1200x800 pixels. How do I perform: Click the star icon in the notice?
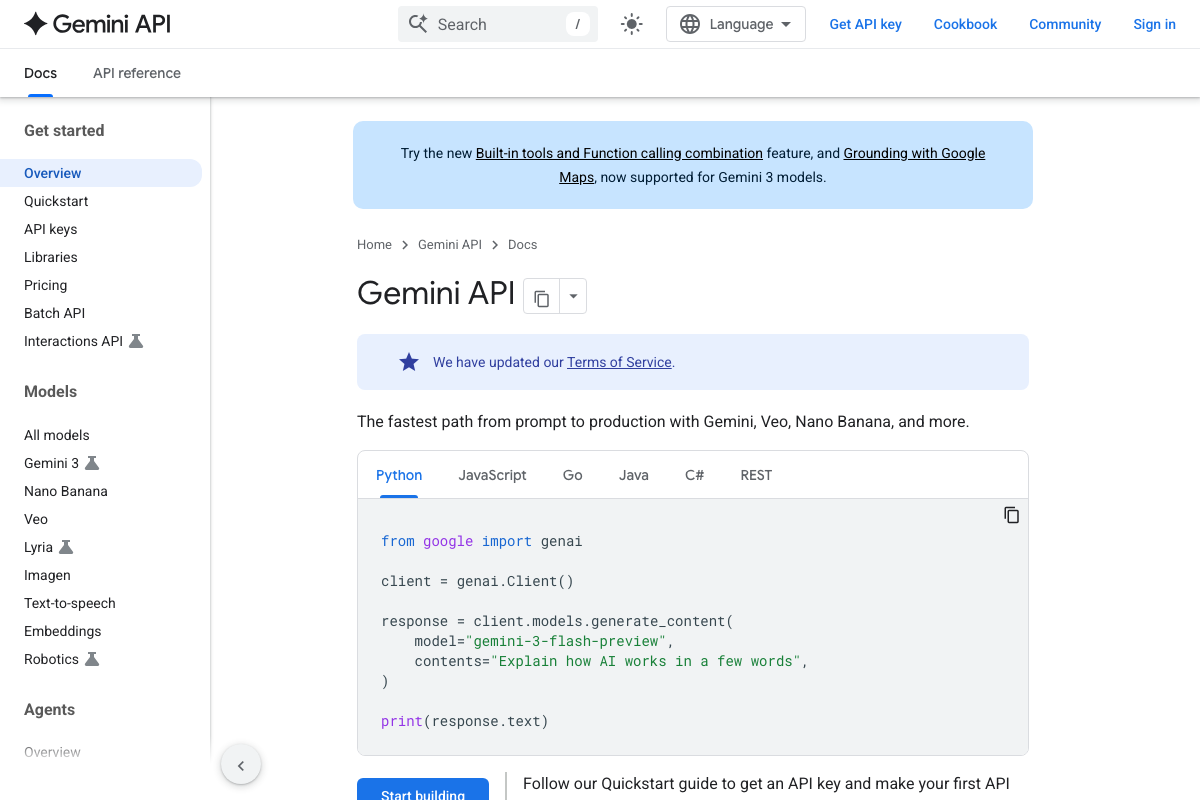409,362
